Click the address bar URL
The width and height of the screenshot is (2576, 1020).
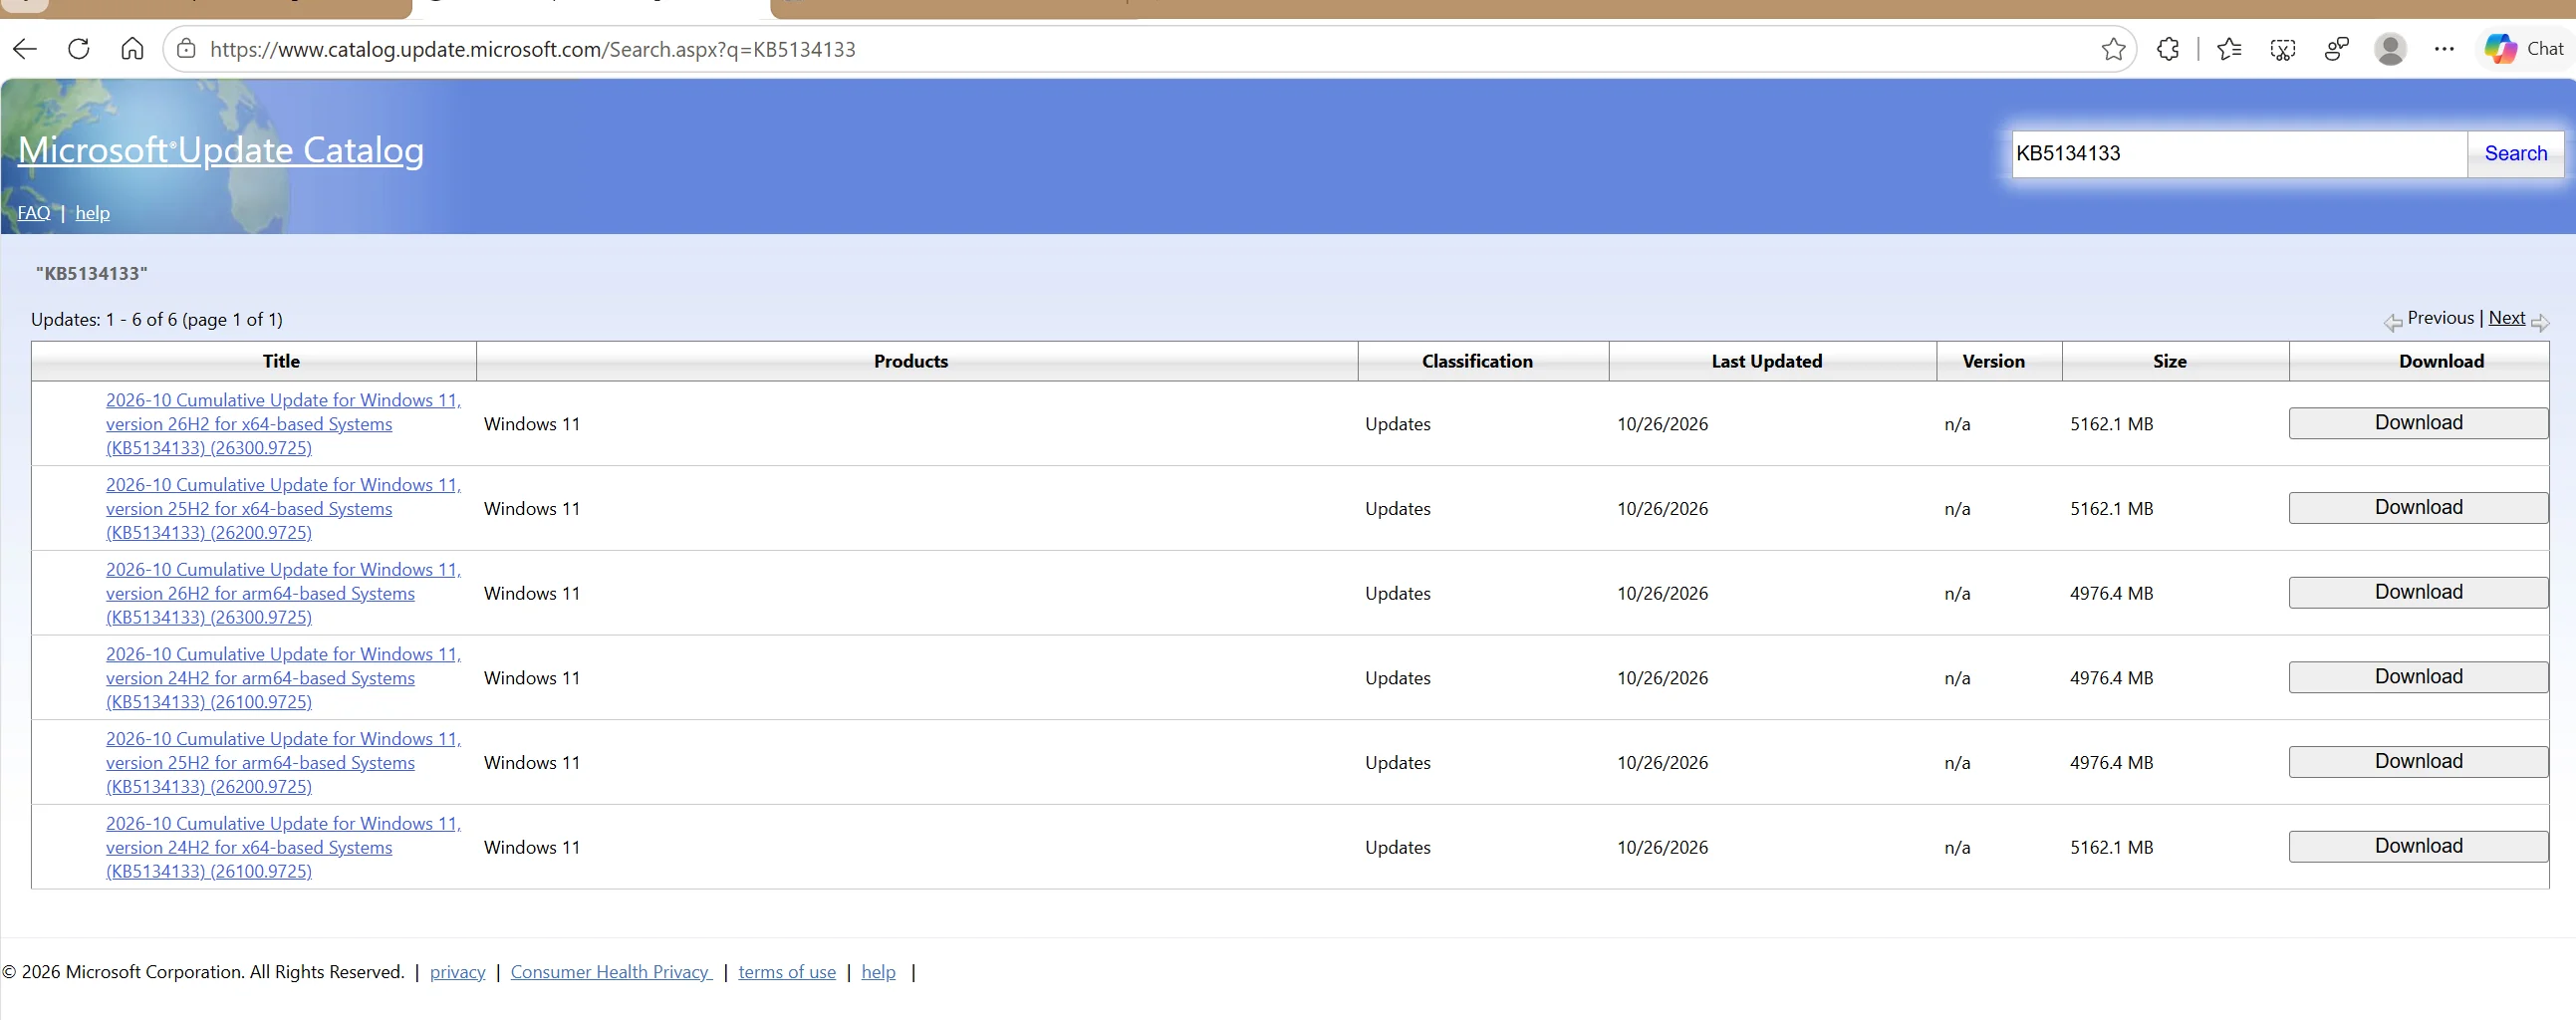coord(532,49)
